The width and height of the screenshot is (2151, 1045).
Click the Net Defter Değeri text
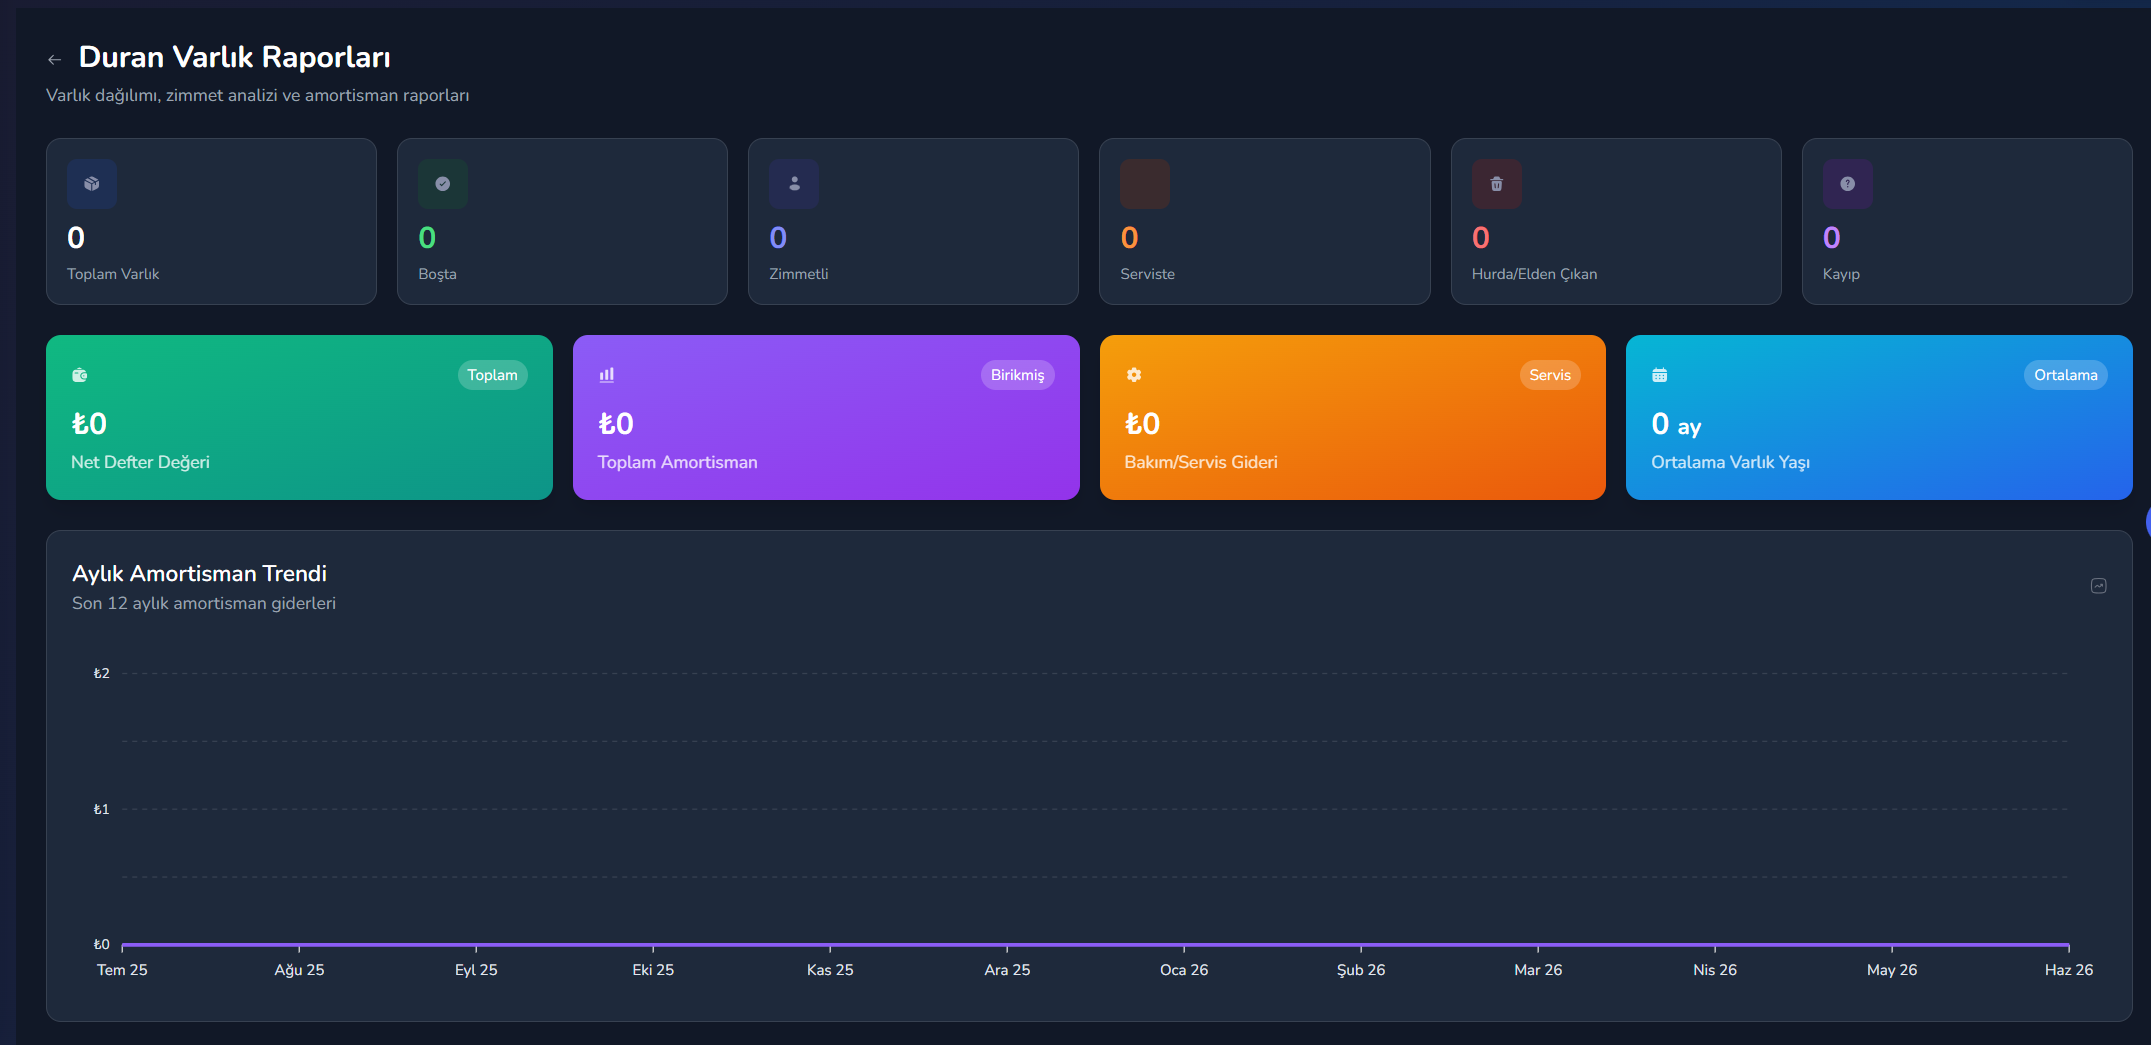pos(140,462)
